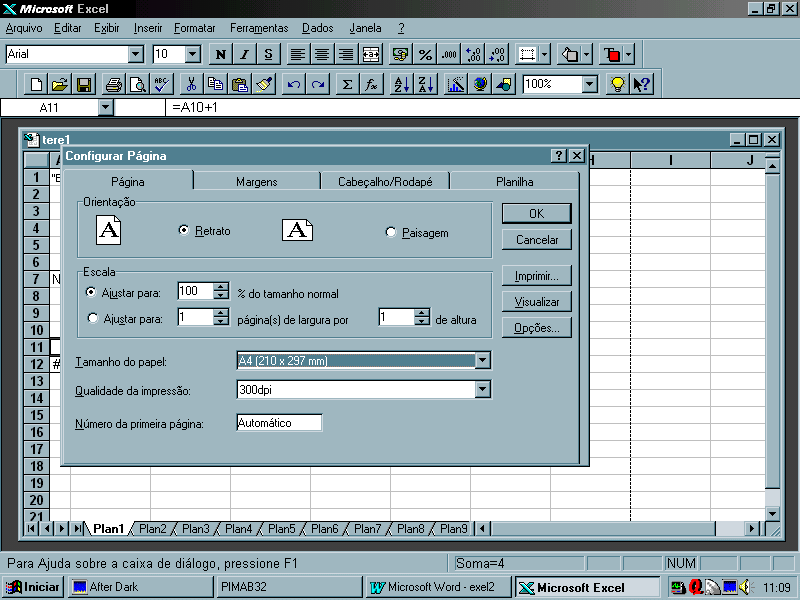Open the borders style dropdown arrow
The height and width of the screenshot is (600, 800).
(545, 54)
